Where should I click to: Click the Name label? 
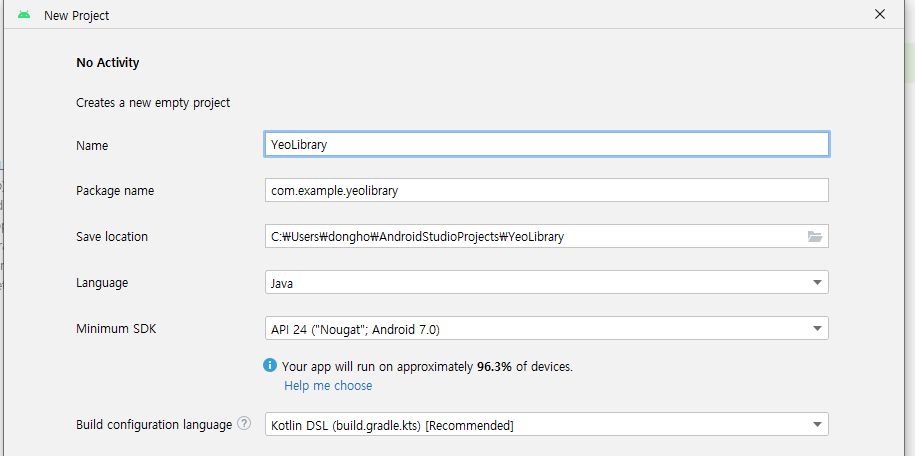click(92, 145)
